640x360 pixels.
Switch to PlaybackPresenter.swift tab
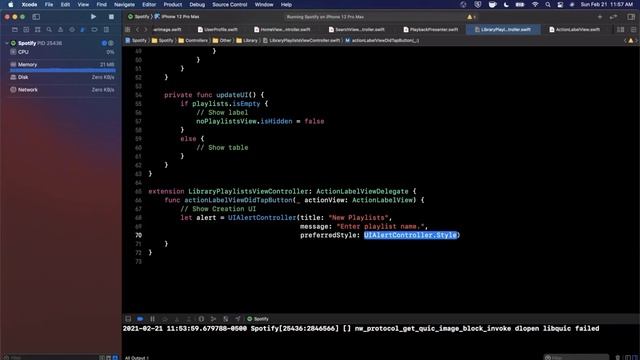431,29
